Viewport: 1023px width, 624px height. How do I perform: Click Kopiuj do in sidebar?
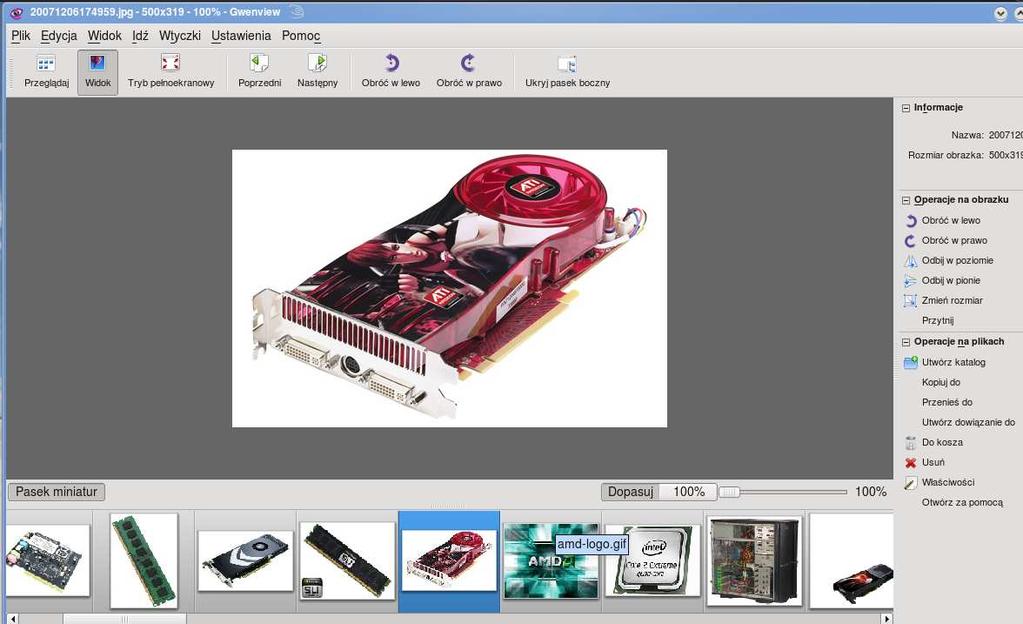tap(941, 382)
